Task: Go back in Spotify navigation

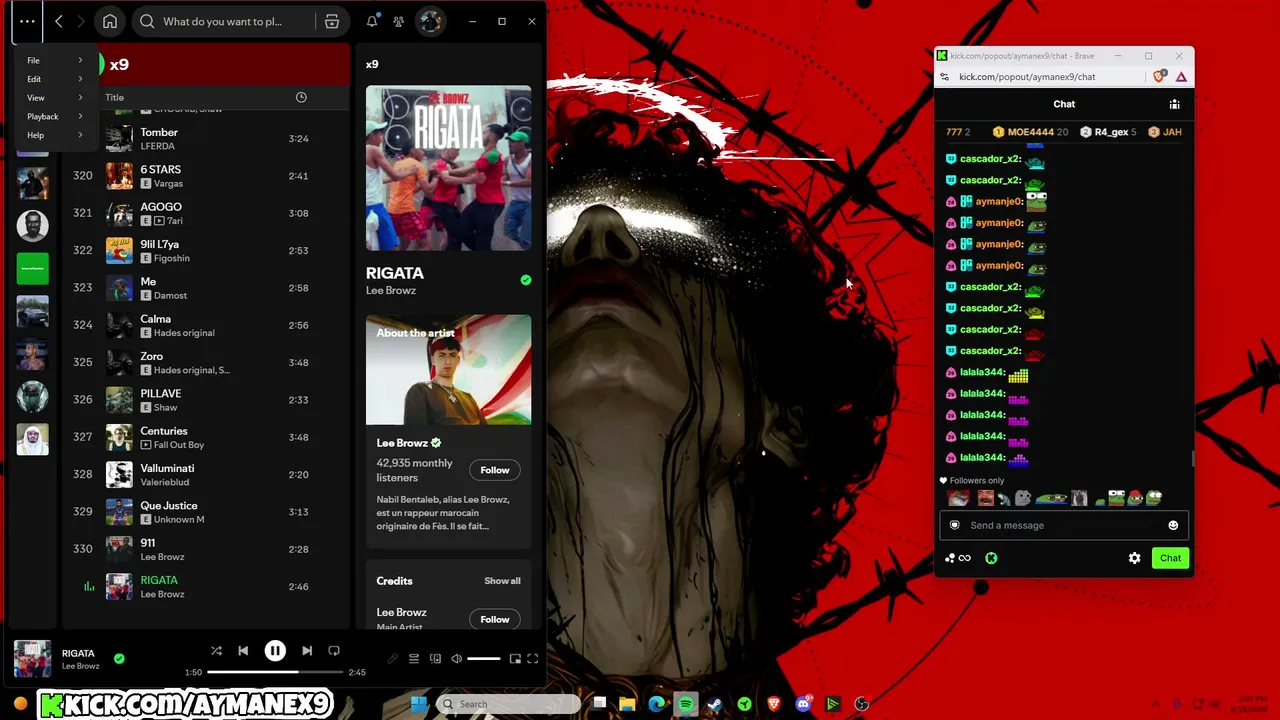Action: [59, 21]
